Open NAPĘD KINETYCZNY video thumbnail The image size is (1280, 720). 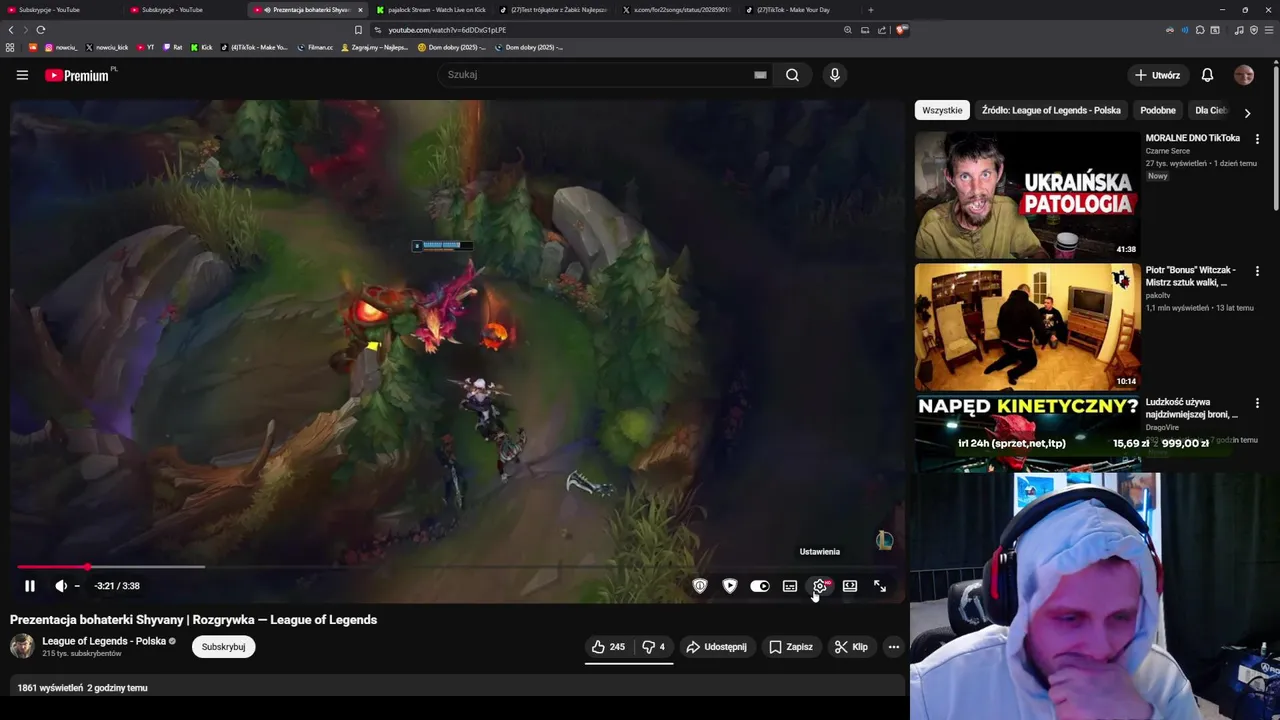click(x=1027, y=433)
